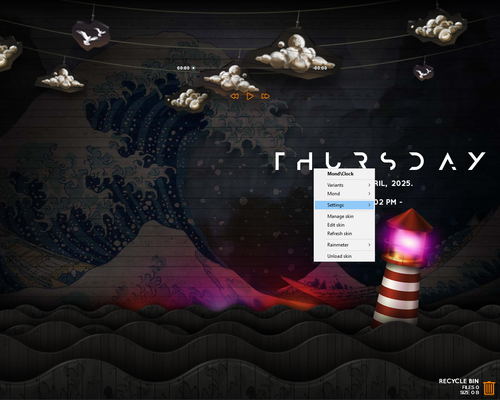This screenshot has width=500, height=400.
Task: Click the elapsed time 00:00 label
Action: 183,68
